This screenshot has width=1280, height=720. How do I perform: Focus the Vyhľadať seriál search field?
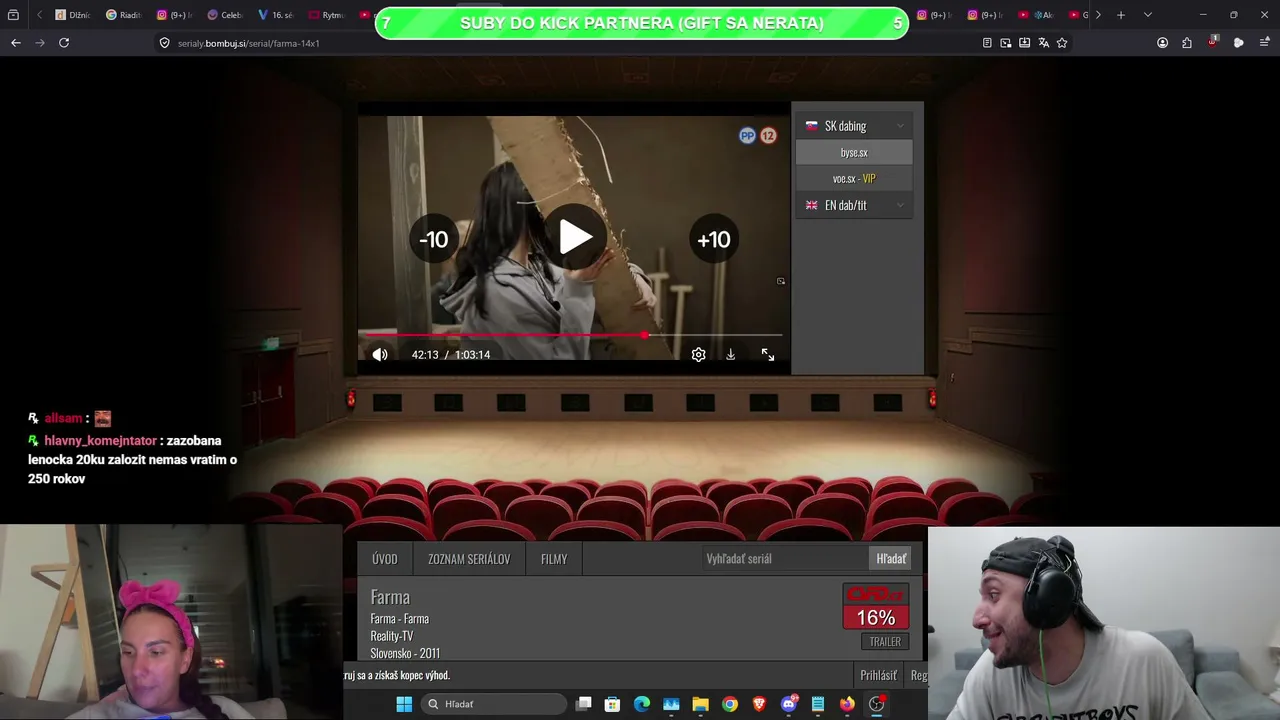(x=784, y=559)
